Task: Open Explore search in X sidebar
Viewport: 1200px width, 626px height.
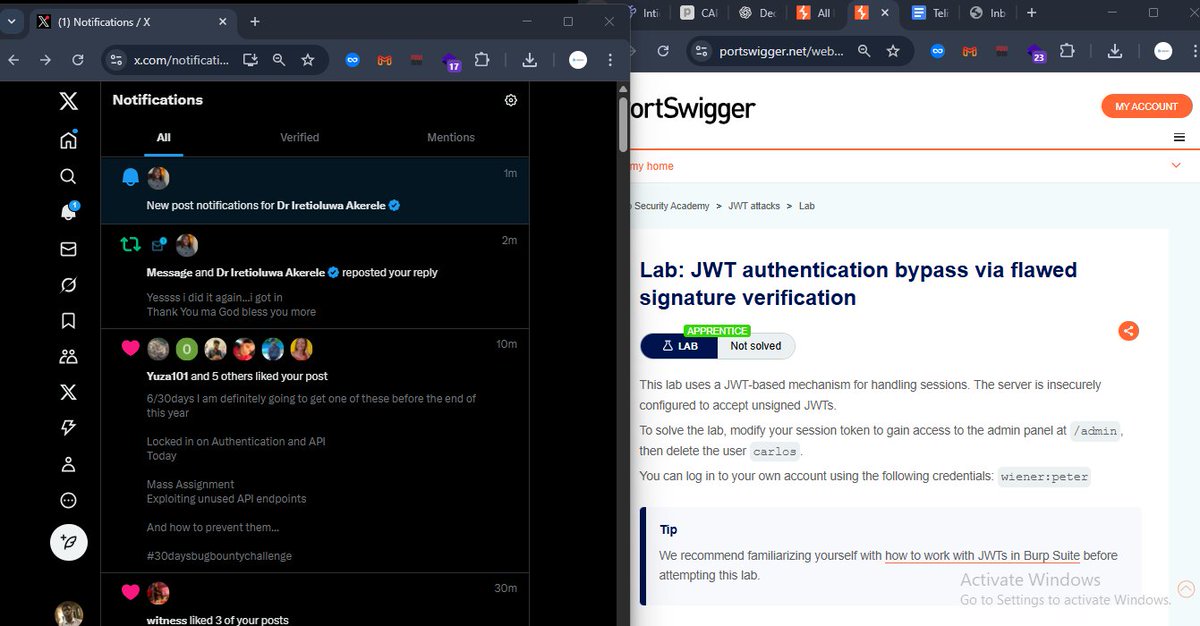Action: 67,176
